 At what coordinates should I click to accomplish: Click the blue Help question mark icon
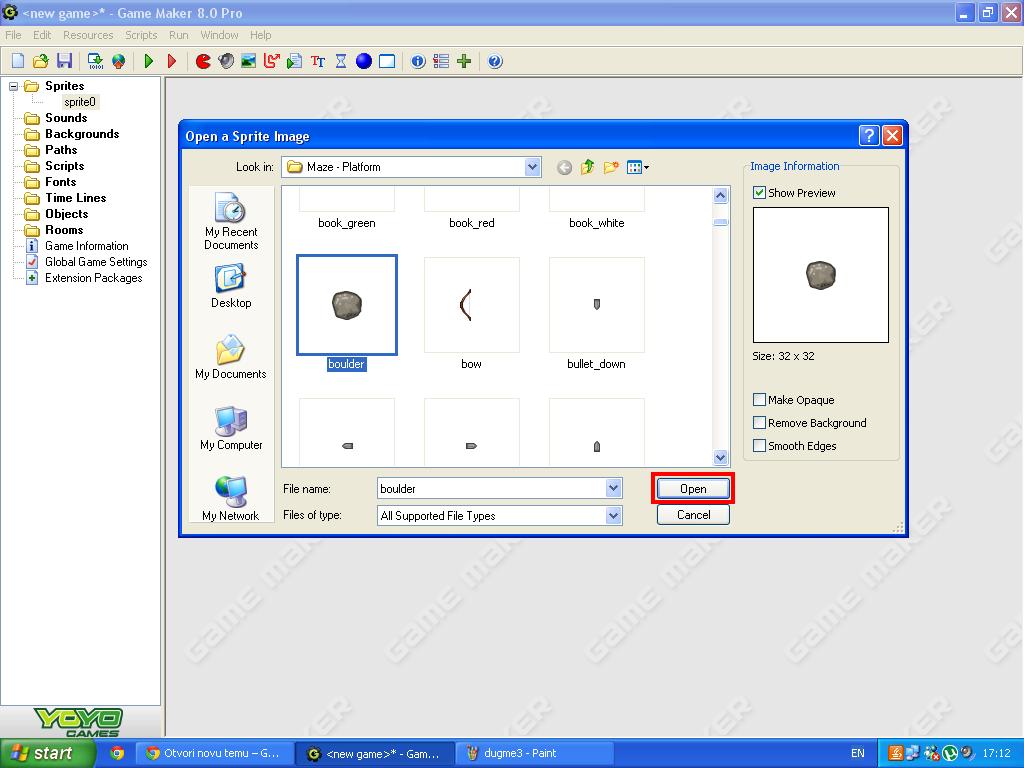pos(495,61)
